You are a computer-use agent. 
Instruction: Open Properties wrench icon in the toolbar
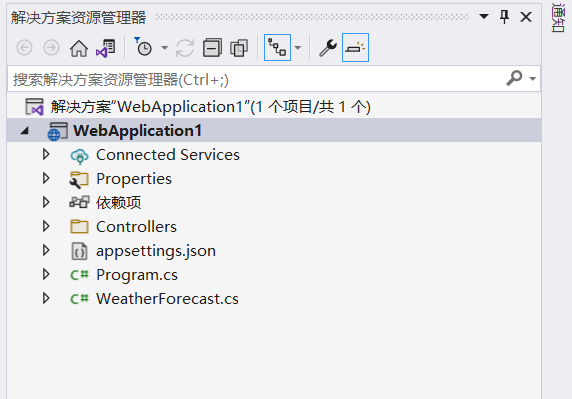[328, 48]
